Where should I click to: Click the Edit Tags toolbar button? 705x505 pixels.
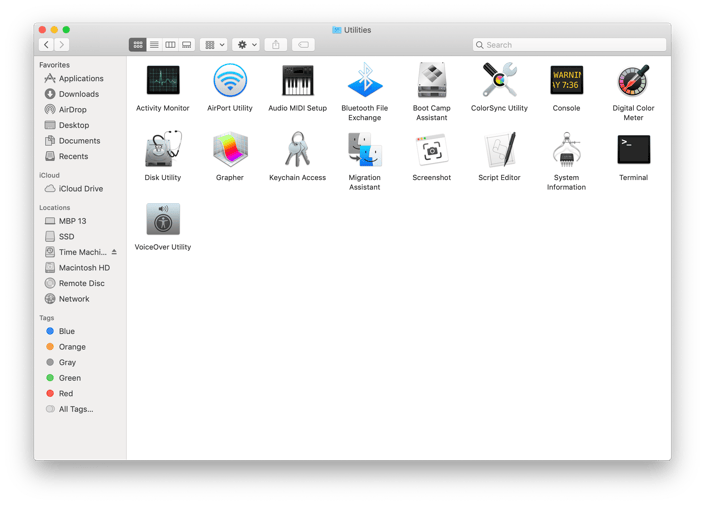point(303,45)
